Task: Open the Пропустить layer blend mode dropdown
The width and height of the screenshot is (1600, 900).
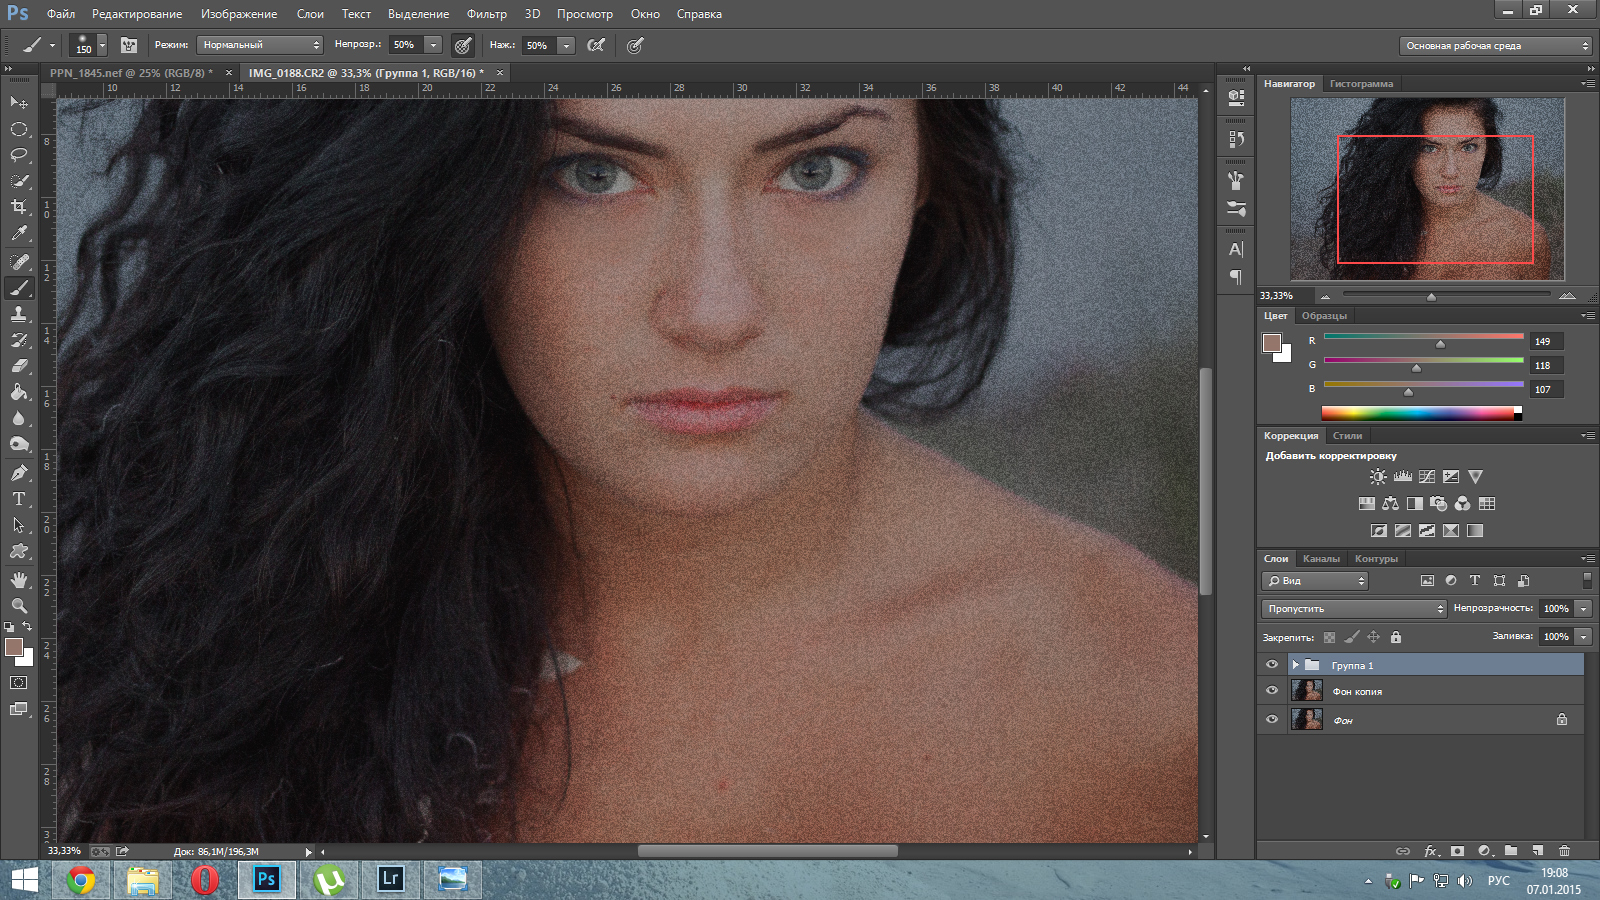Action: pyautogui.click(x=1354, y=609)
